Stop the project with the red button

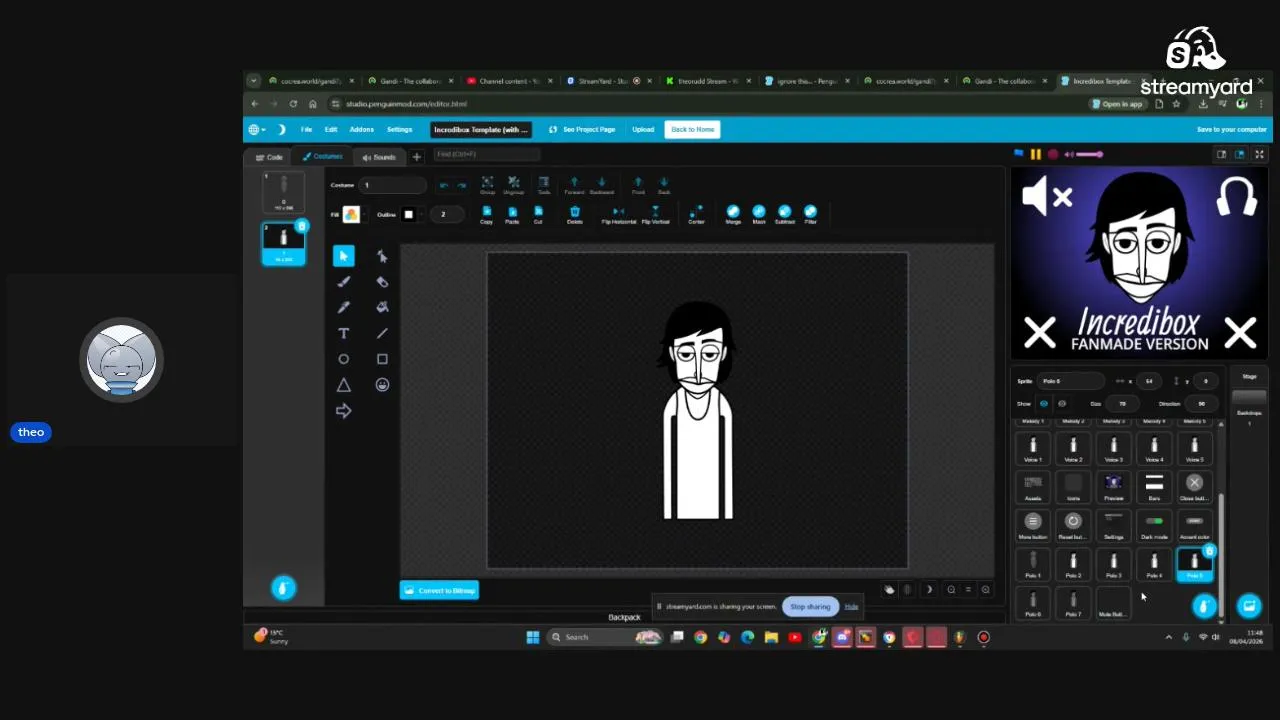[x=1052, y=154]
